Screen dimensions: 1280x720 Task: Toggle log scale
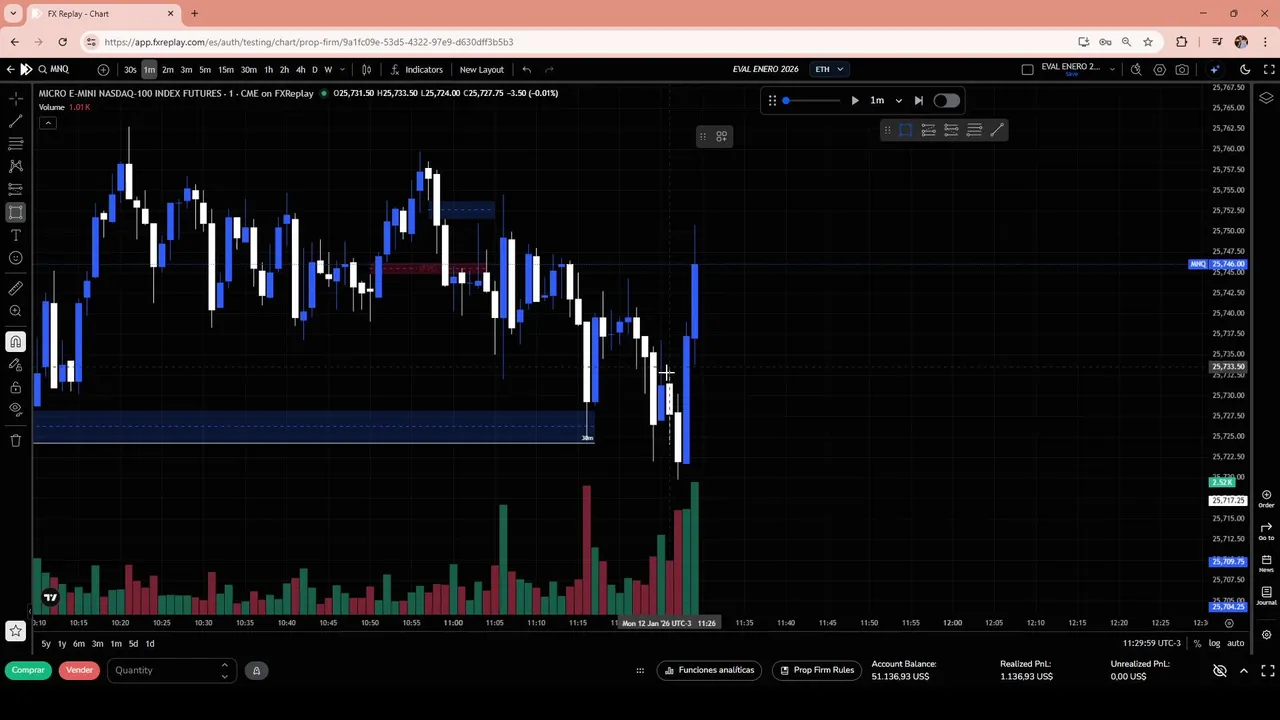1214,643
